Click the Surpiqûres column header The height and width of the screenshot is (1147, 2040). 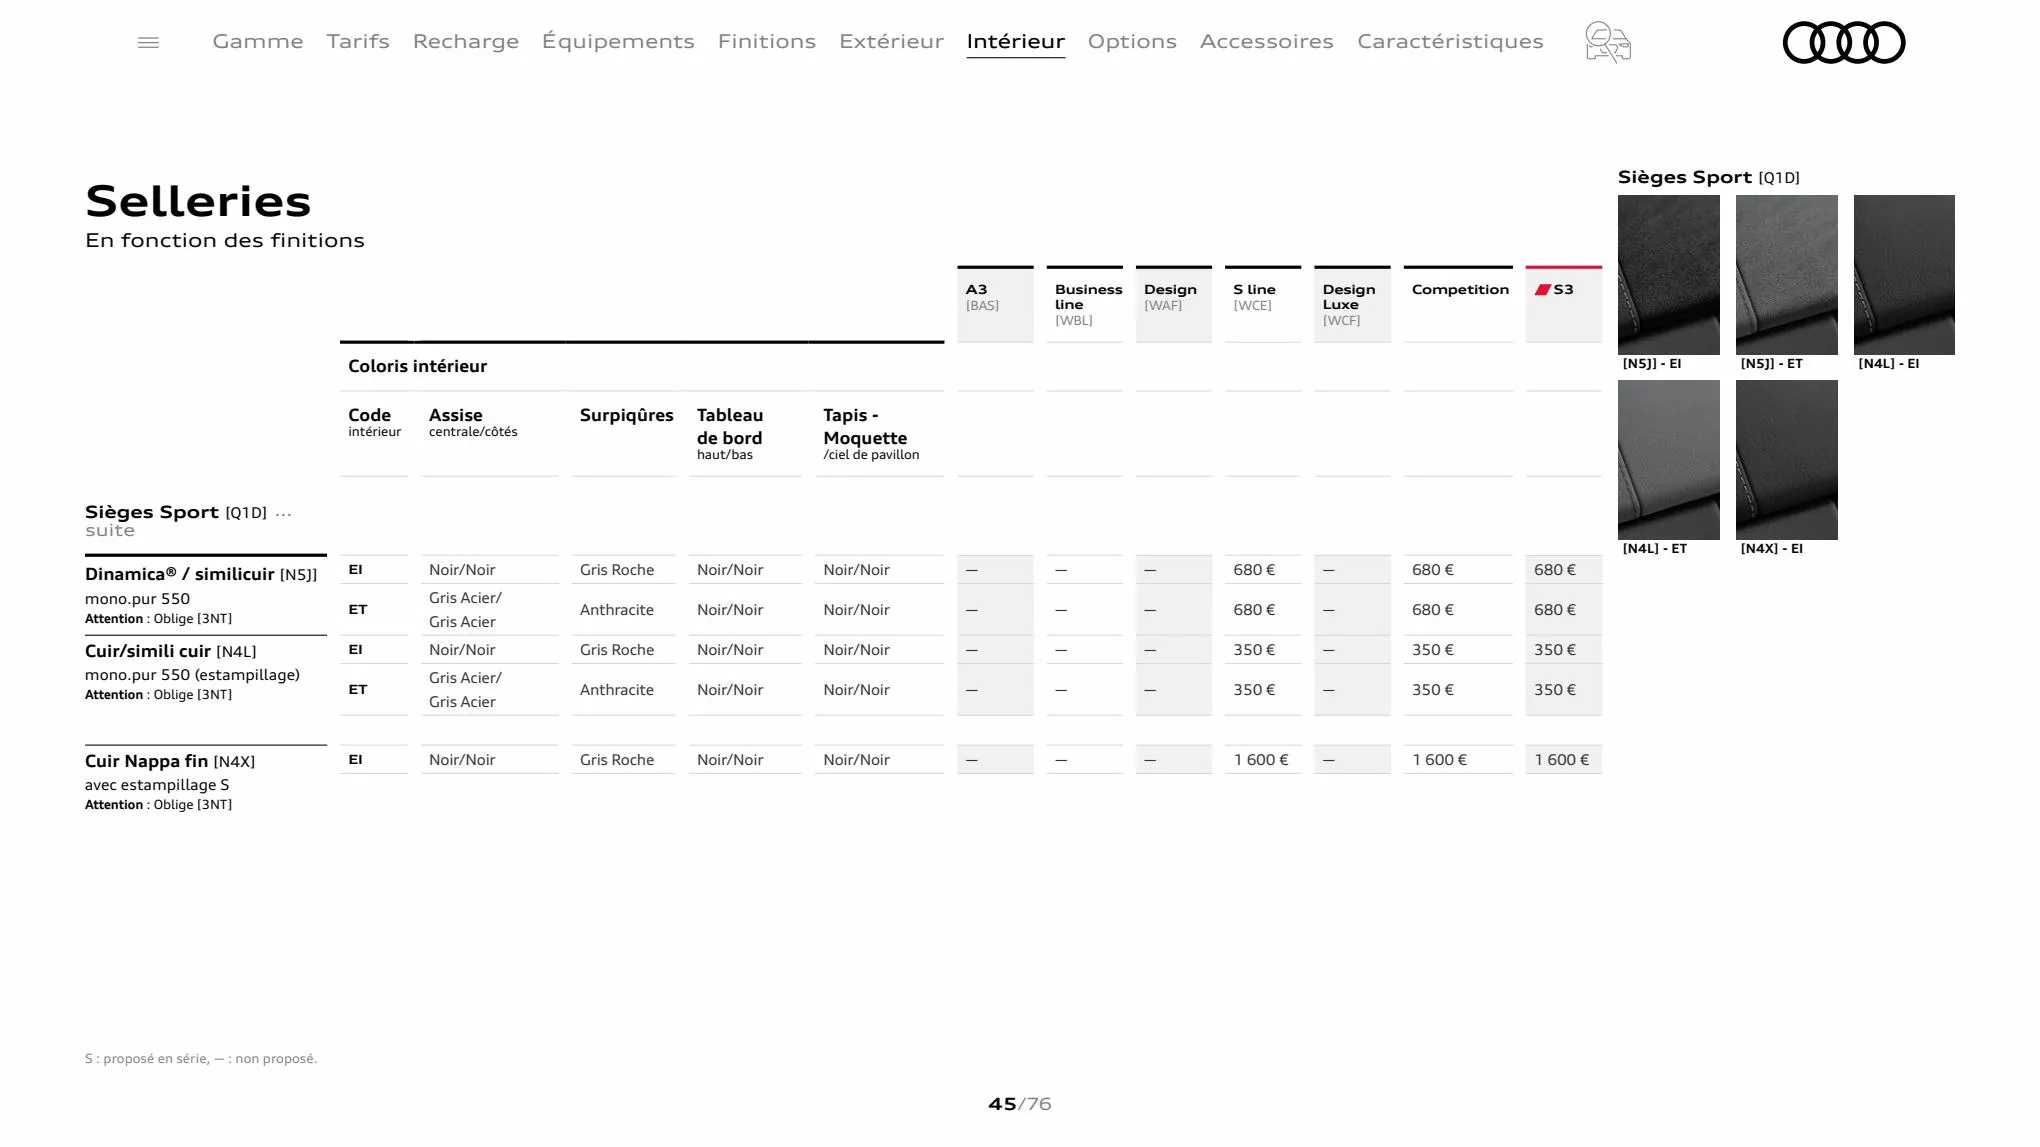626,415
